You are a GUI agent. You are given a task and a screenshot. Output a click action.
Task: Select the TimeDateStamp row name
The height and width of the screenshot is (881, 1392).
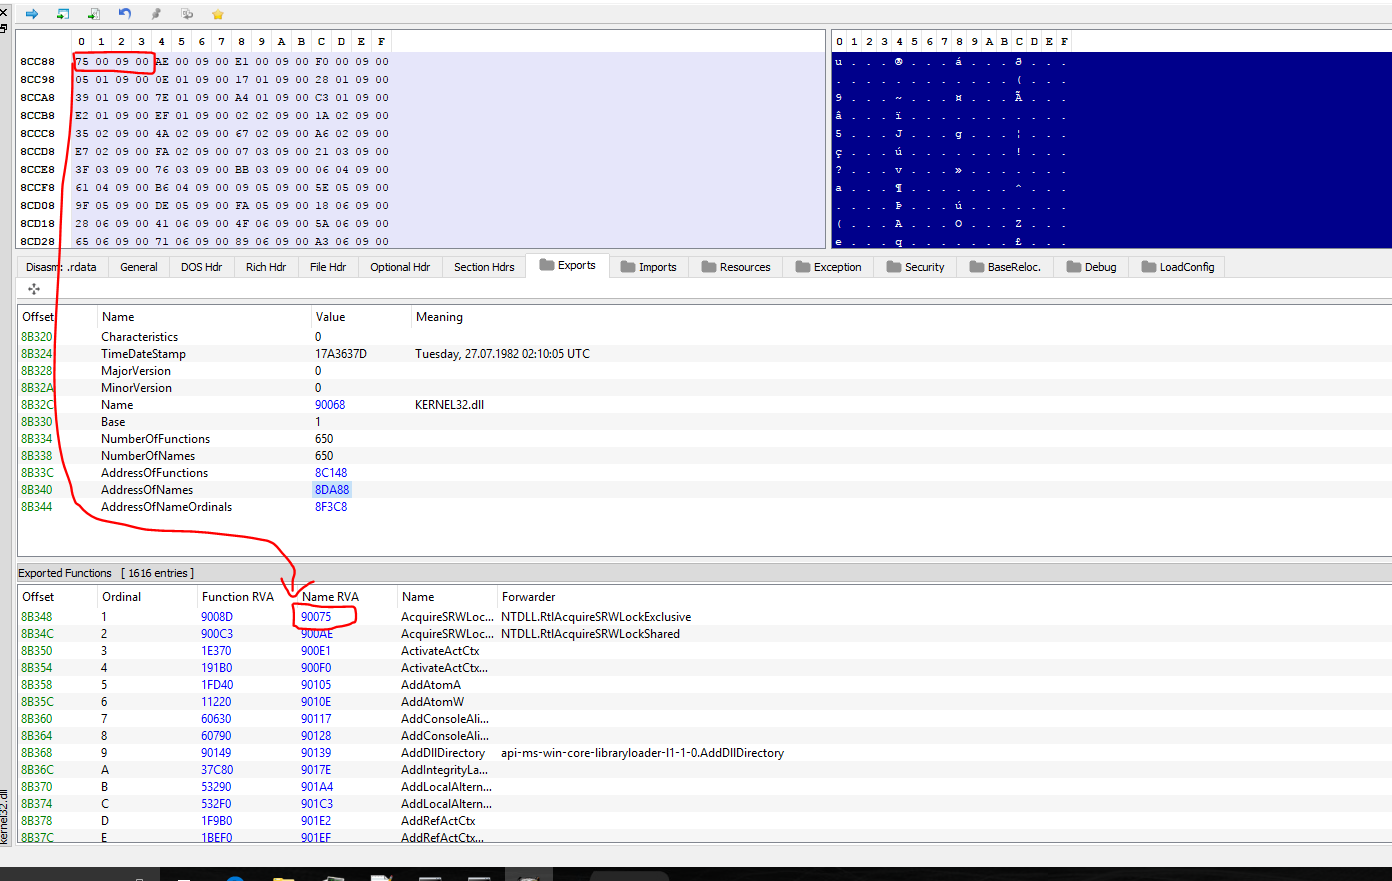click(x=143, y=354)
